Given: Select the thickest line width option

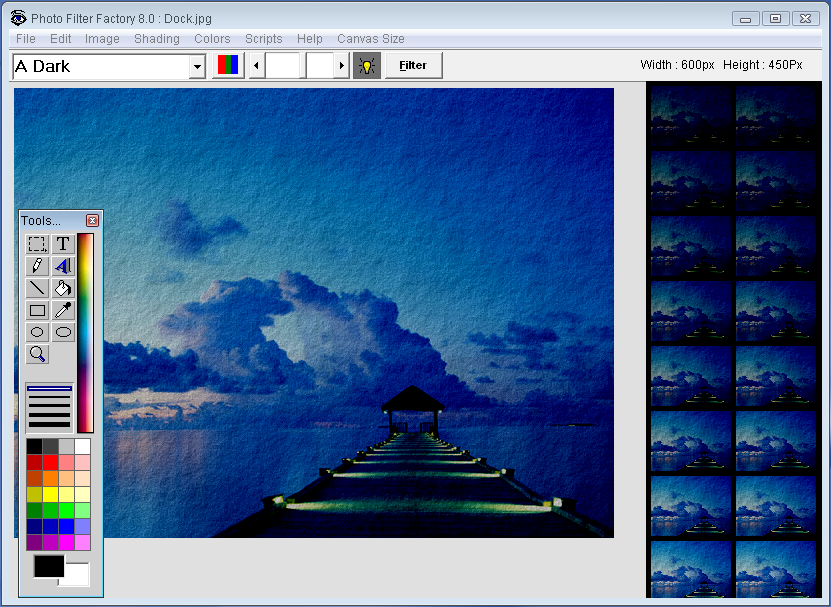Looking at the screenshot, I should (49, 425).
